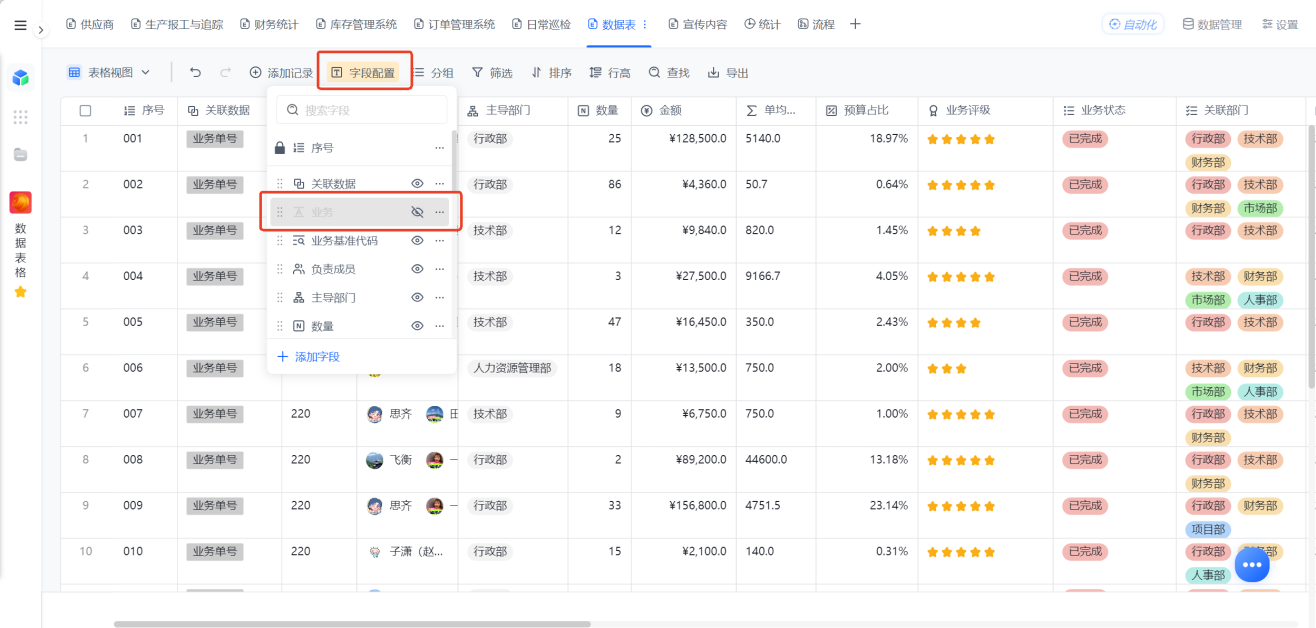Viewport: 1316px width, 628px height.
Task: Click the redo arrow icon
Action: [x=225, y=72]
